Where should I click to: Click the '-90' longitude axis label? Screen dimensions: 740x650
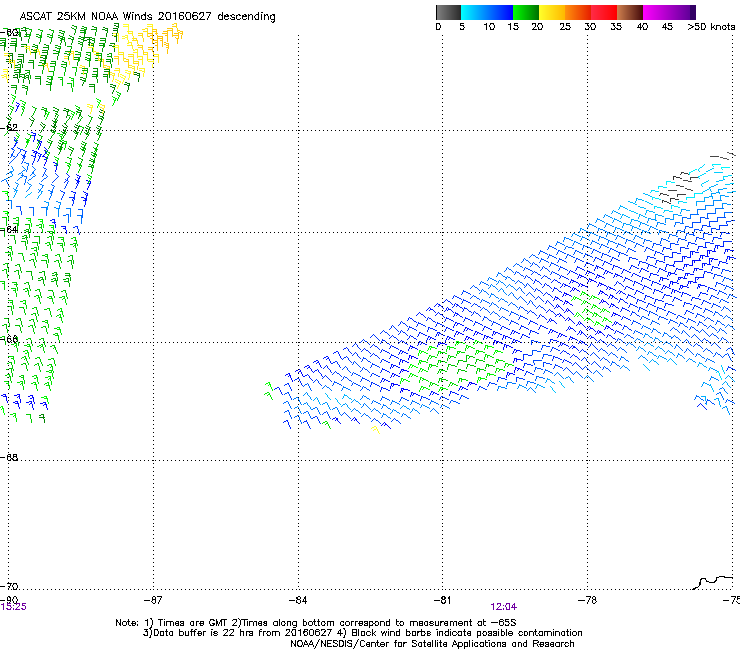(x=9, y=600)
